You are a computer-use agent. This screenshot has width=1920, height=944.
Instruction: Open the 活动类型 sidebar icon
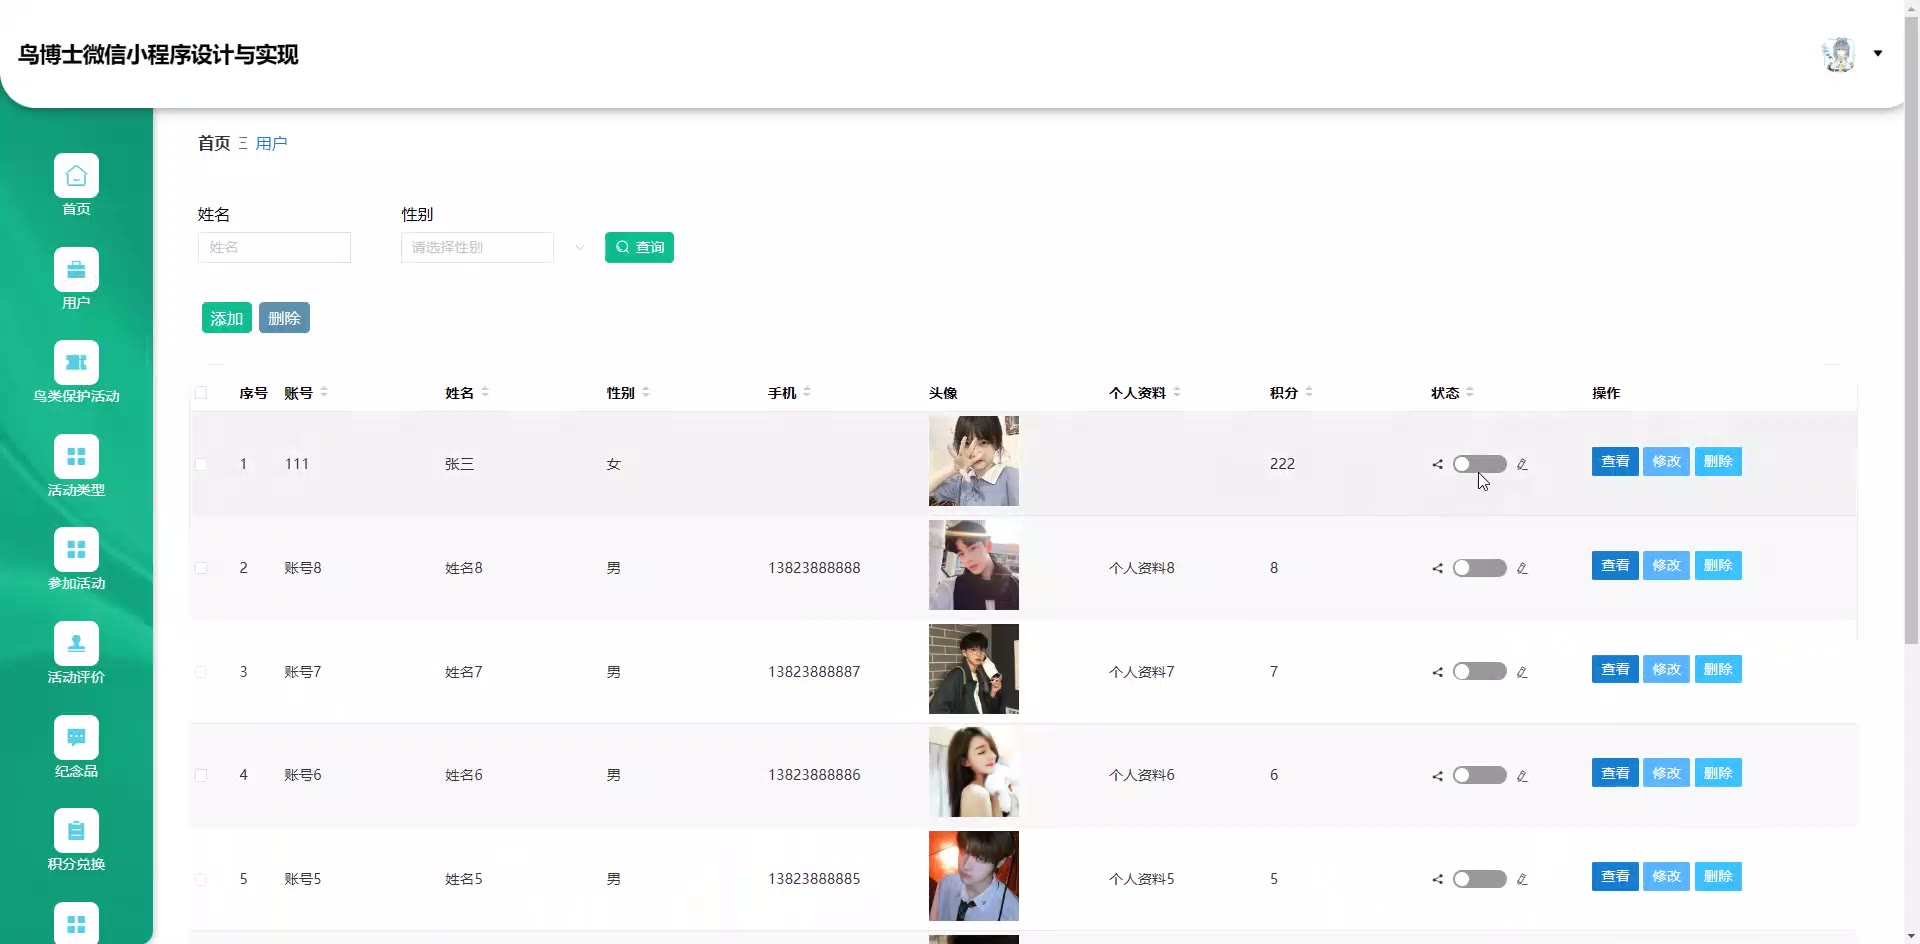76,457
